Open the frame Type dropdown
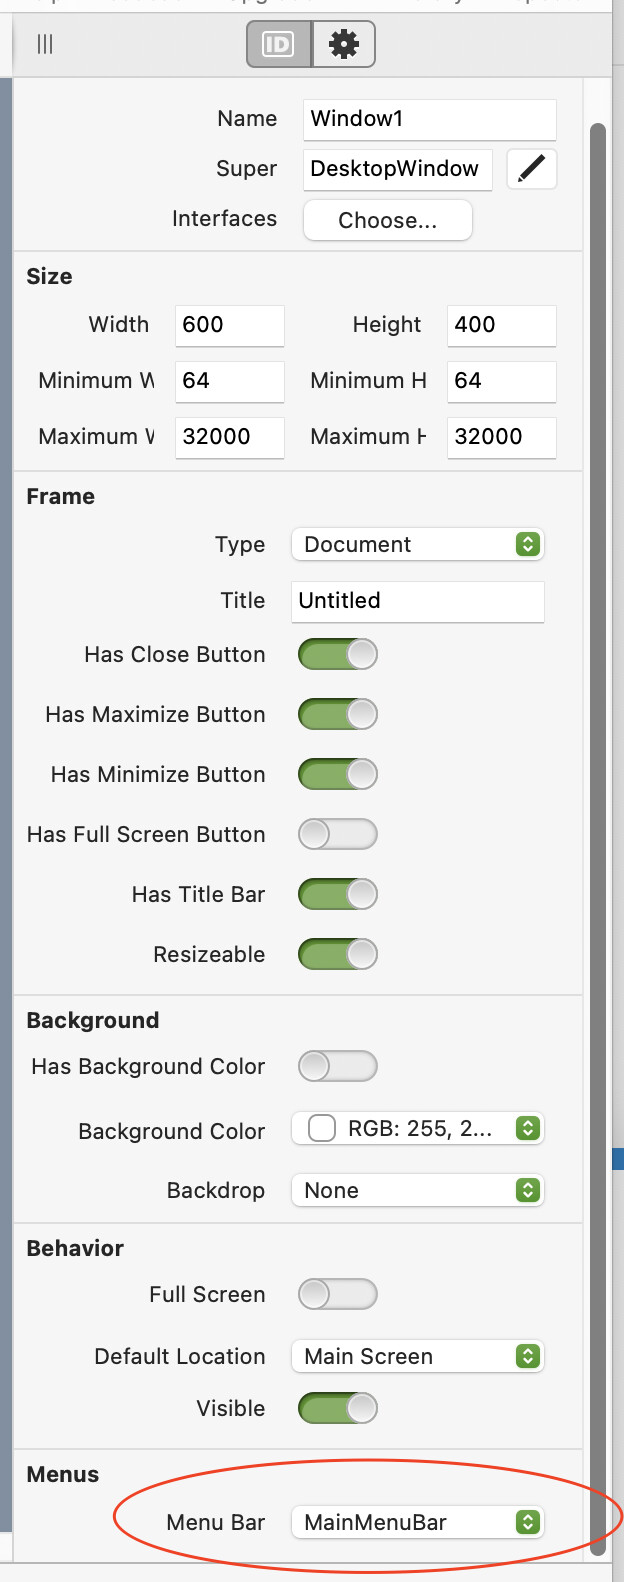 click(x=418, y=545)
